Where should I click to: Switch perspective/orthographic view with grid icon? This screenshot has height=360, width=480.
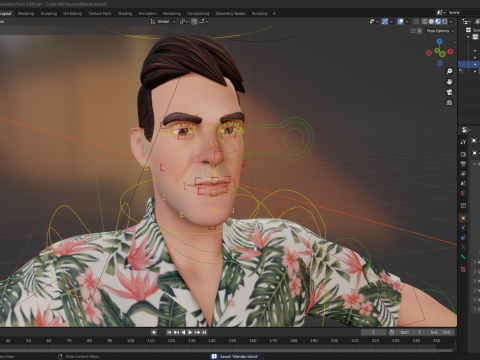[449, 102]
